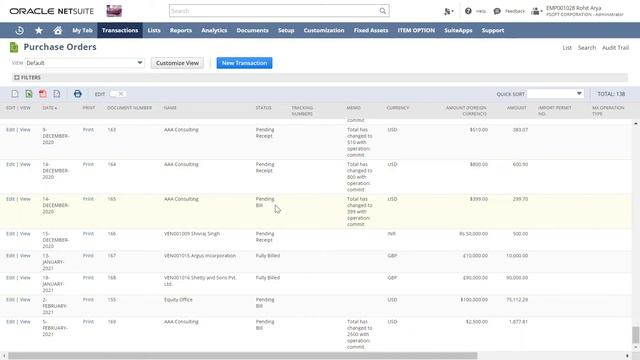Open the Help question-mark icon
This screenshot has width=640, height=360.
pos(468,11)
